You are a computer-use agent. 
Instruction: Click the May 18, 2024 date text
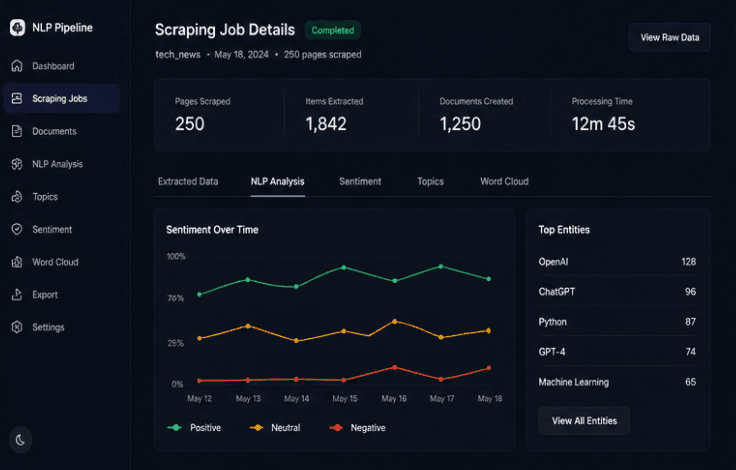coord(241,55)
